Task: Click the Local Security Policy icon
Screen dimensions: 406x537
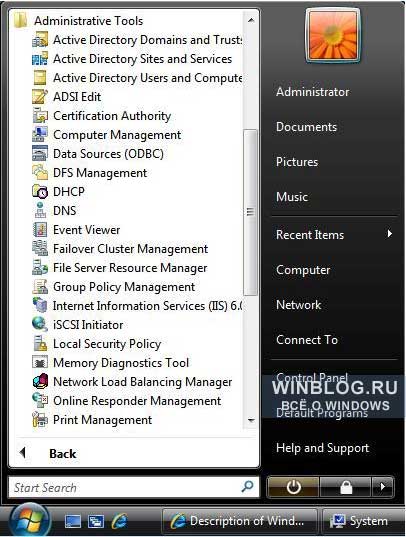Action: click(40, 344)
